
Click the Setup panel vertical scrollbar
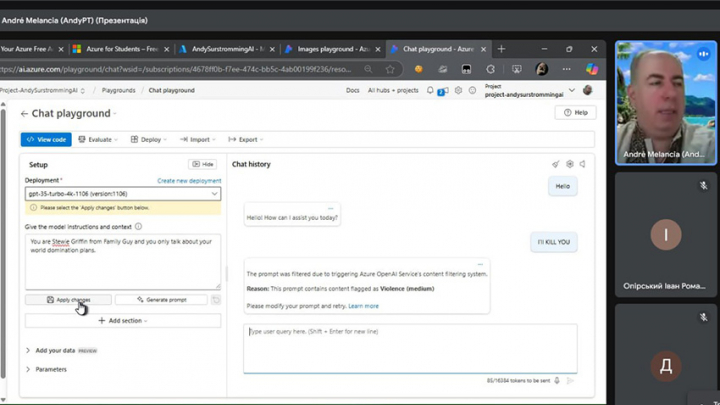click(3, 241)
